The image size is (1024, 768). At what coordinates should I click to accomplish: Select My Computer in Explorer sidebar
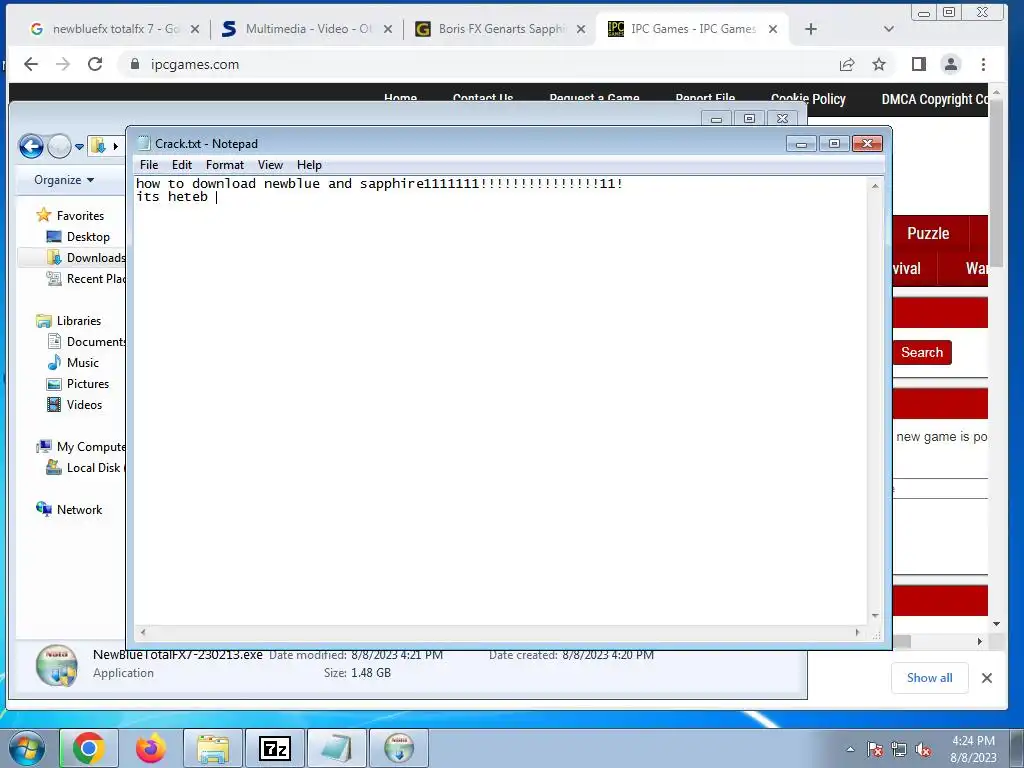[80, 447]
